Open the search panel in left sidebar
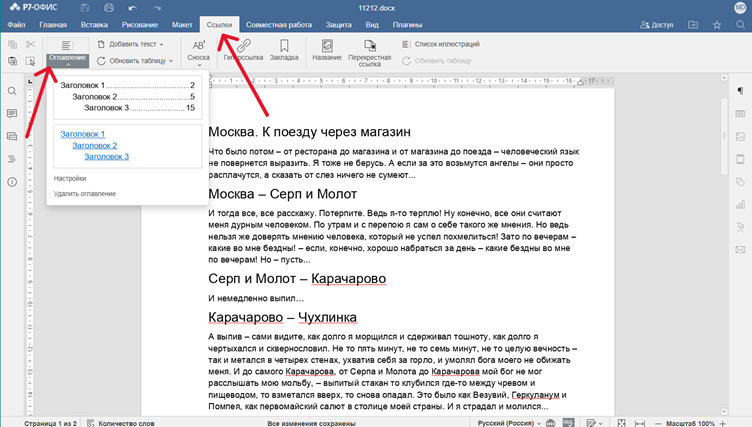 coord(12,91)
